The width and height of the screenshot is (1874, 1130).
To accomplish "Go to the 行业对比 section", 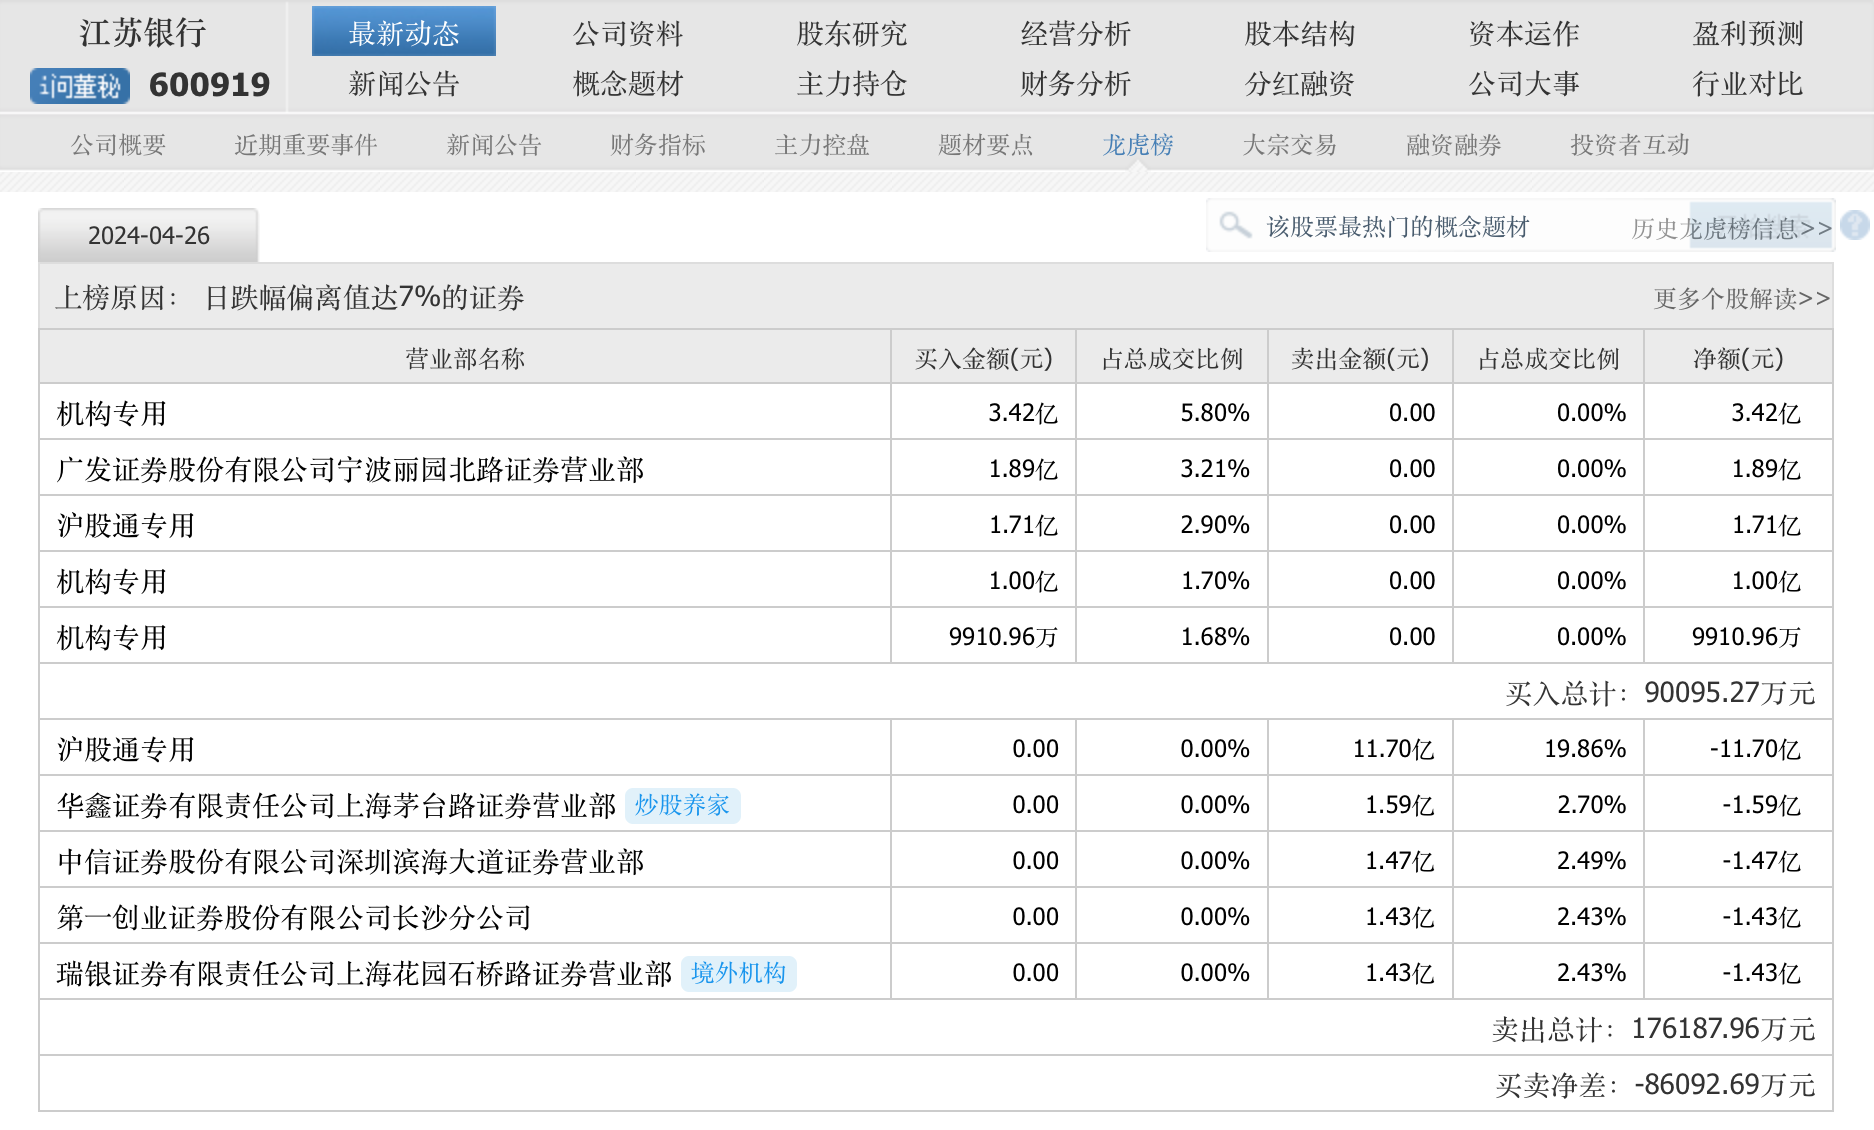I will [1747, 84].
